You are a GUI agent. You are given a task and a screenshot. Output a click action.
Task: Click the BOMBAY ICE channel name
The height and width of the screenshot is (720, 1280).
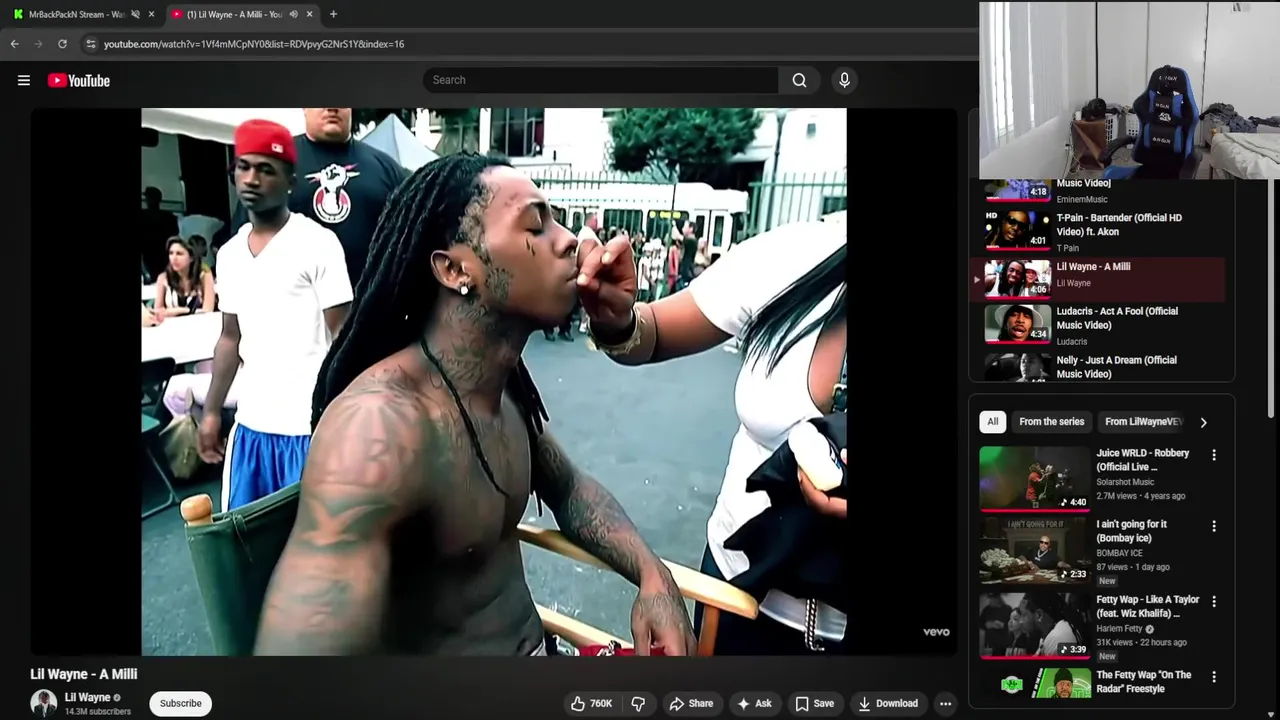[1119, 553]
